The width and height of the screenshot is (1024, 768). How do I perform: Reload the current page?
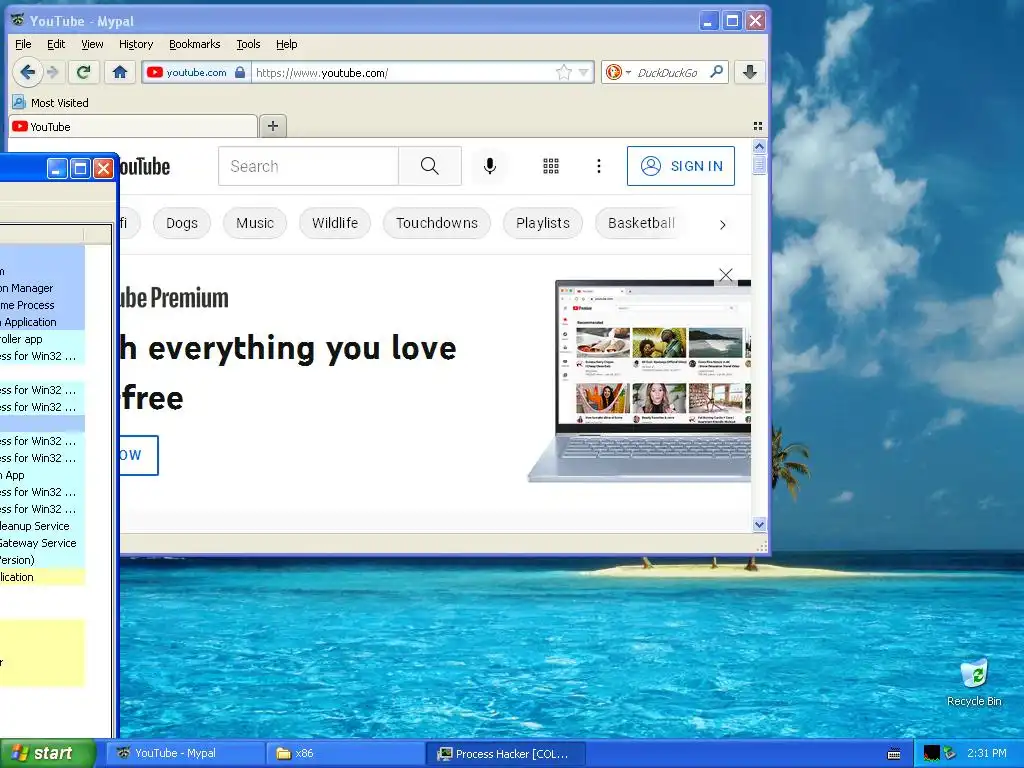pyautogui.click(x=83, y=72)
